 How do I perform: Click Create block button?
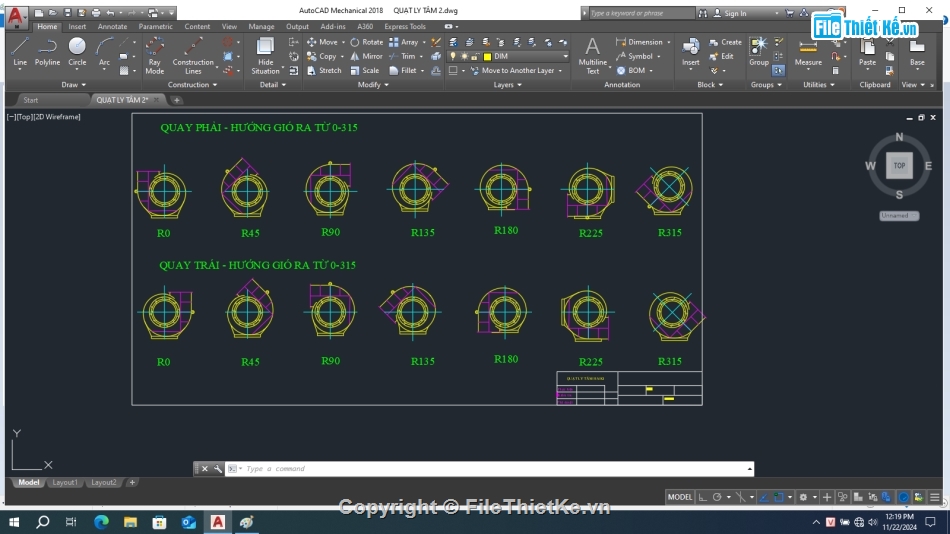tap(725, 42)
